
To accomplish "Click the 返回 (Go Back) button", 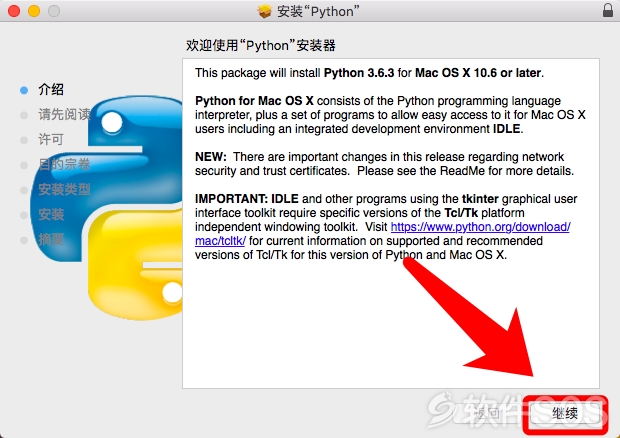I will (x=489, y=414).
